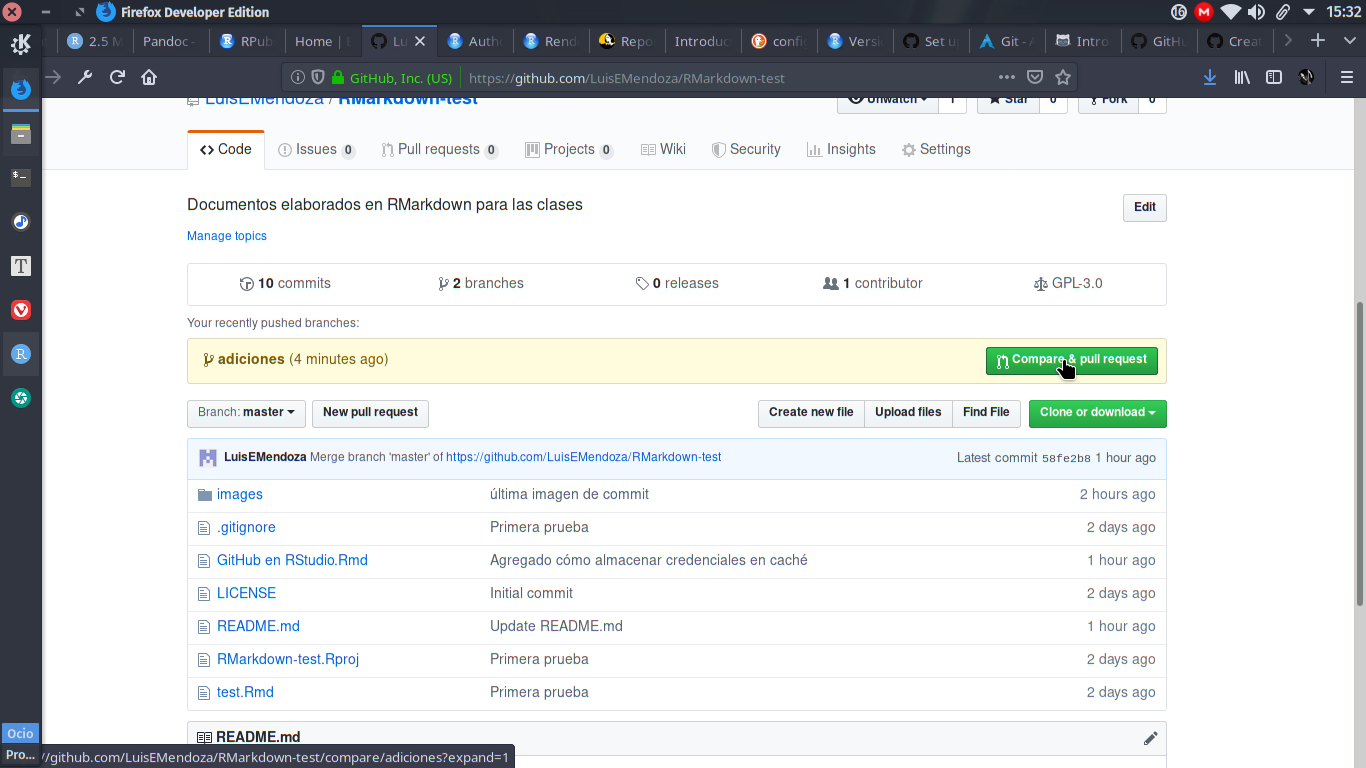Click Edit description button
1366x768 pixels.
[1145, 207]
